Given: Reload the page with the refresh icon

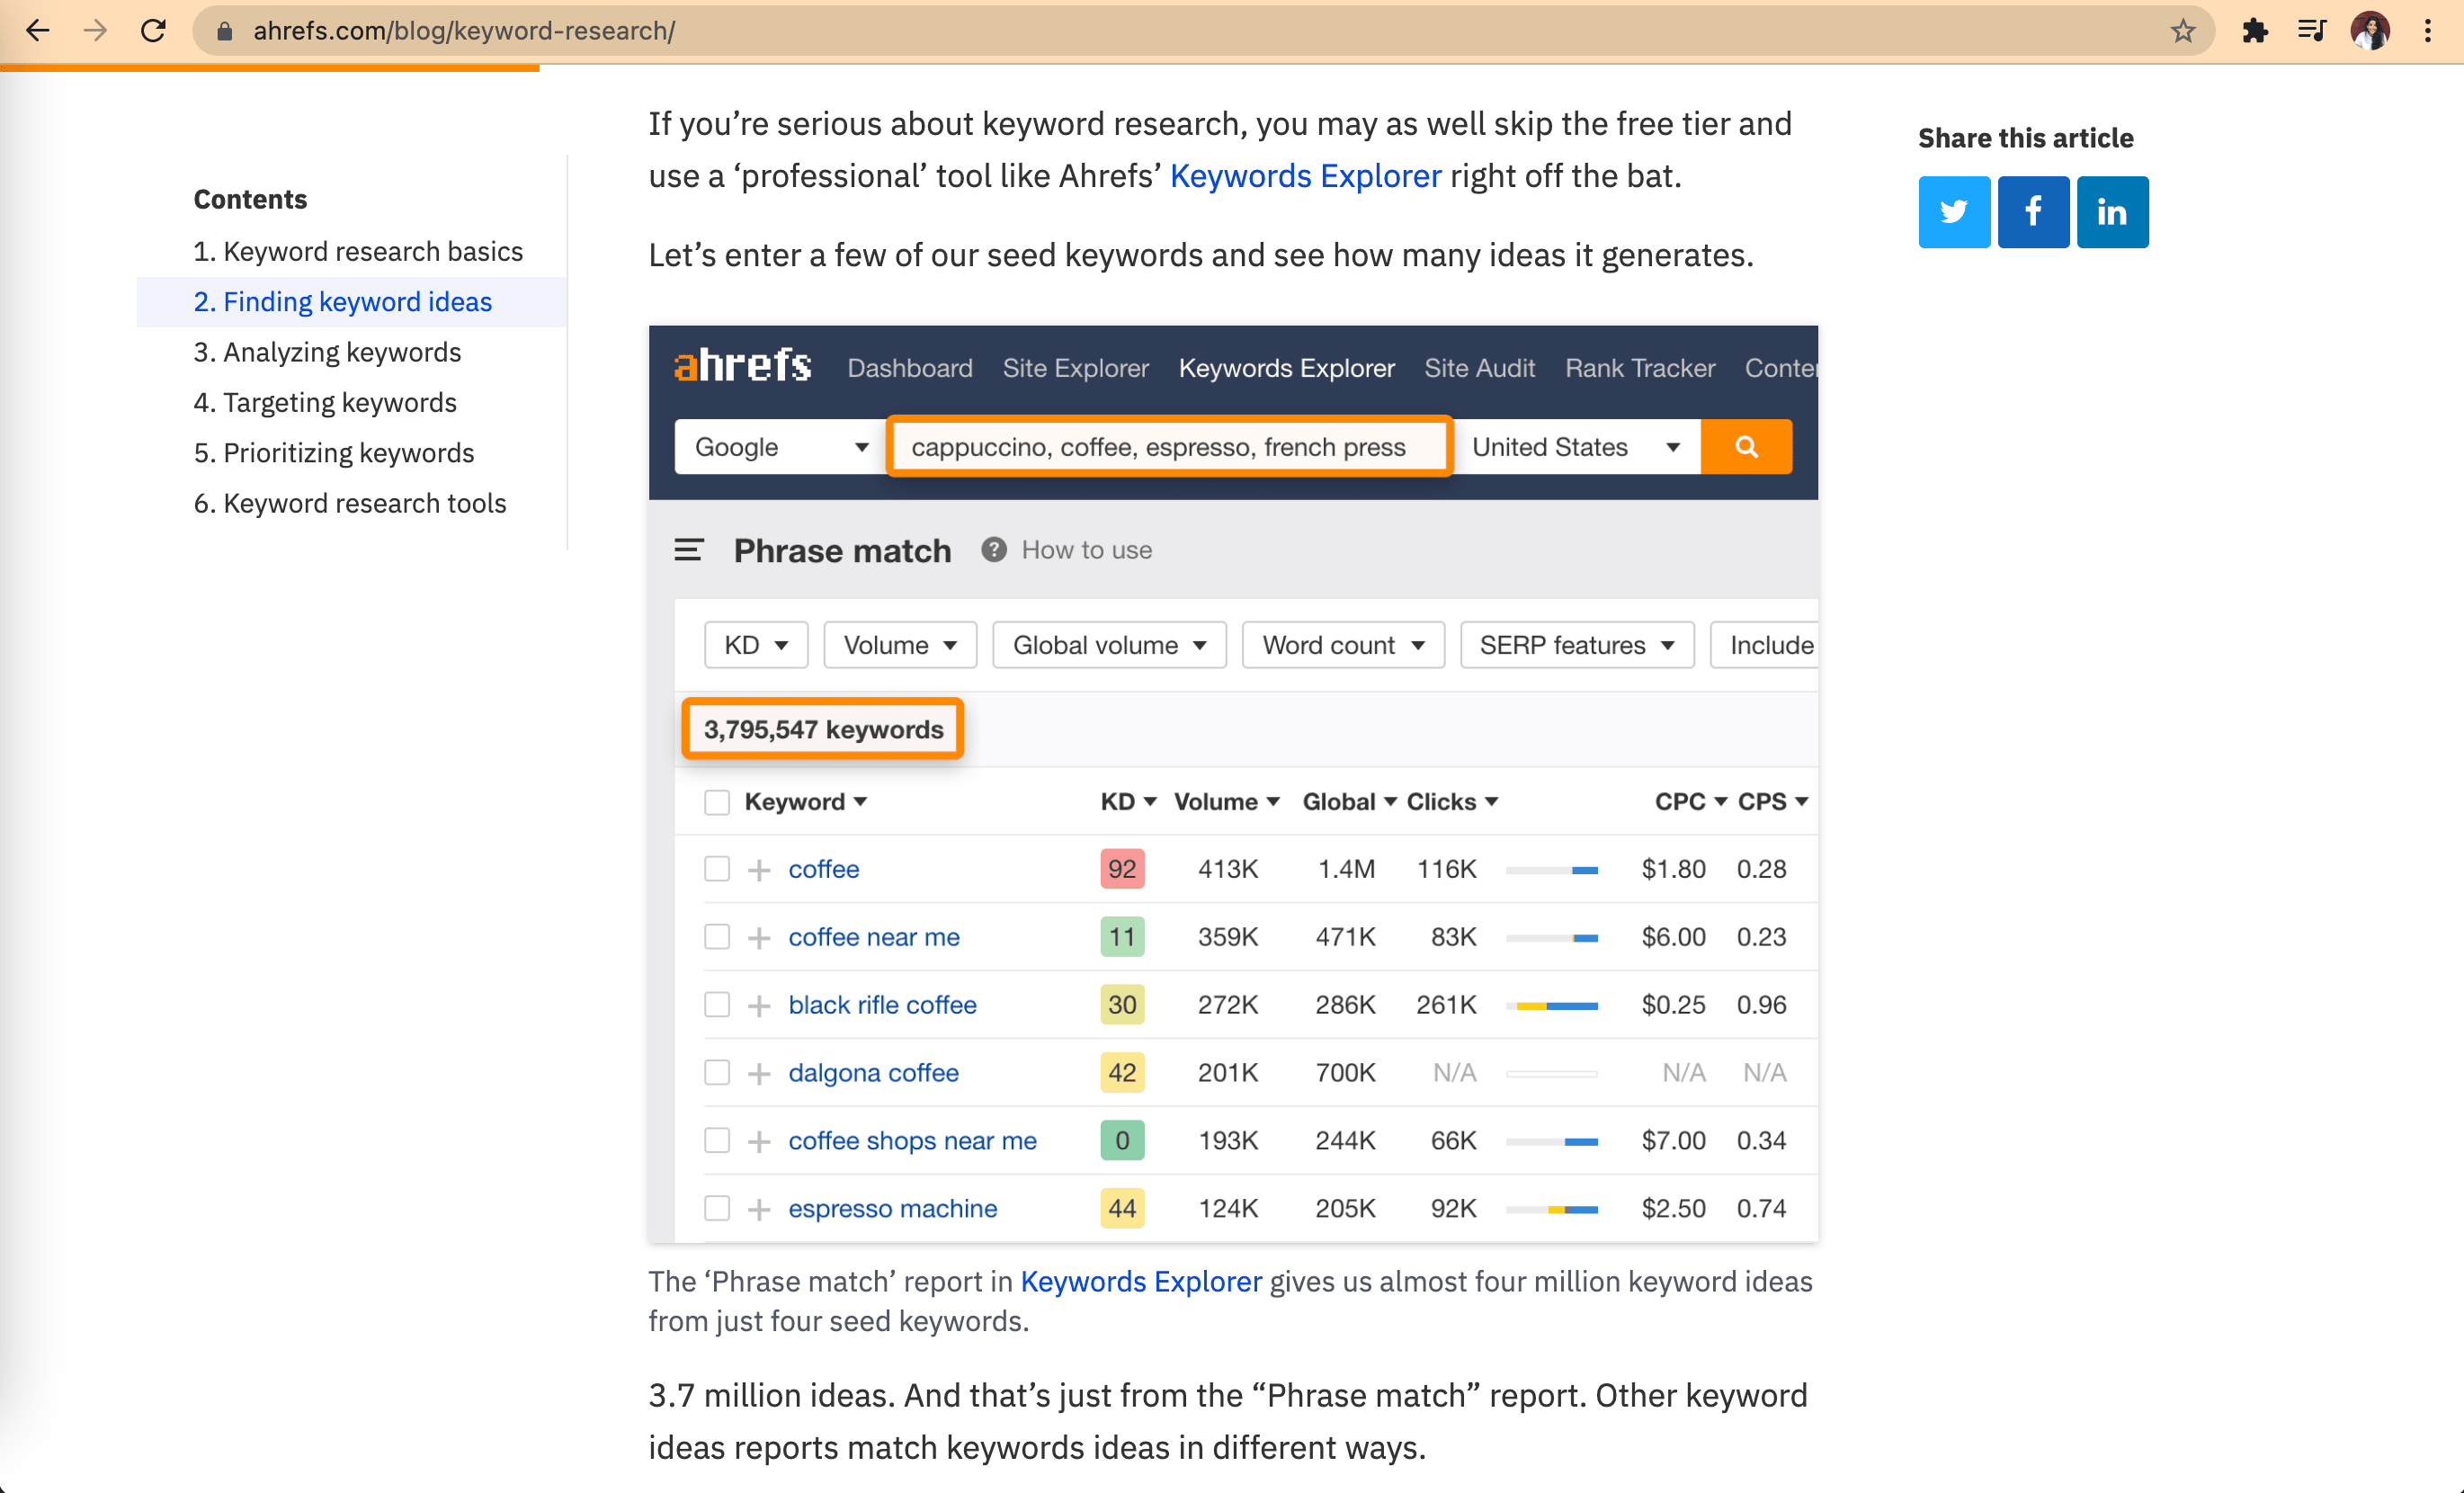Looking at the screenshot, I should [153, 31].
